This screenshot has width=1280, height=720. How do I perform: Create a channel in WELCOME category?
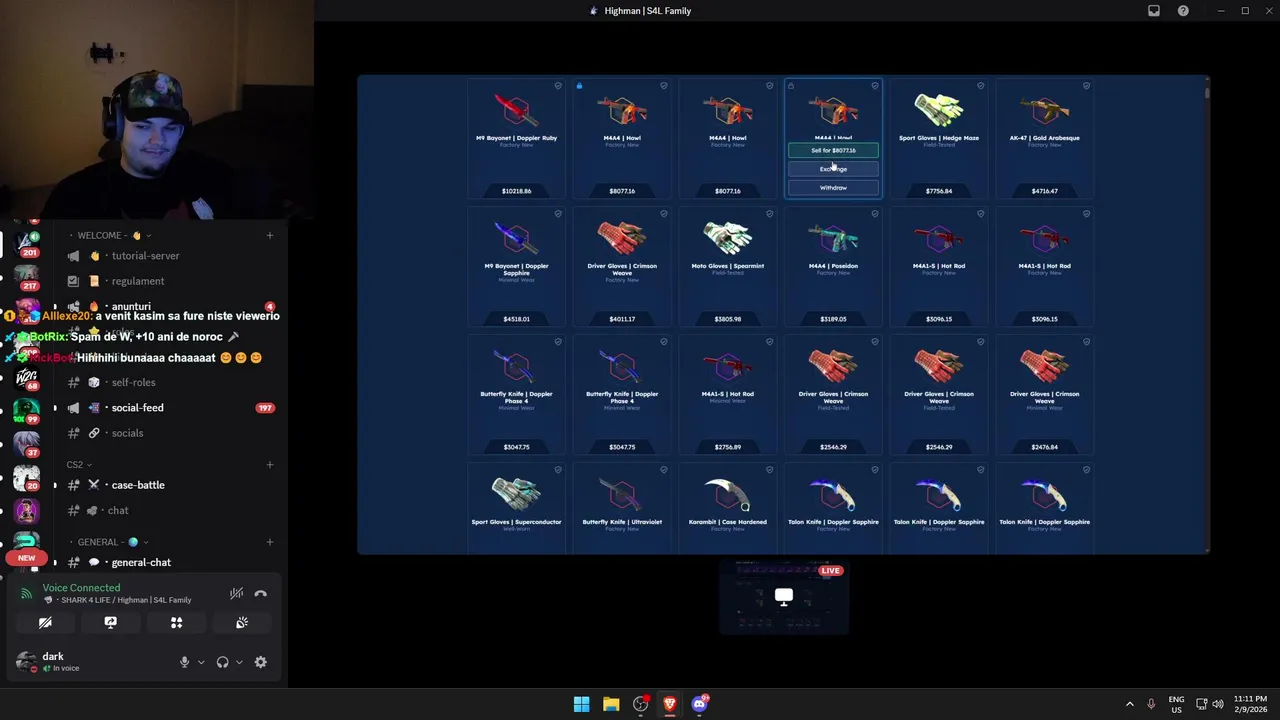269,235
